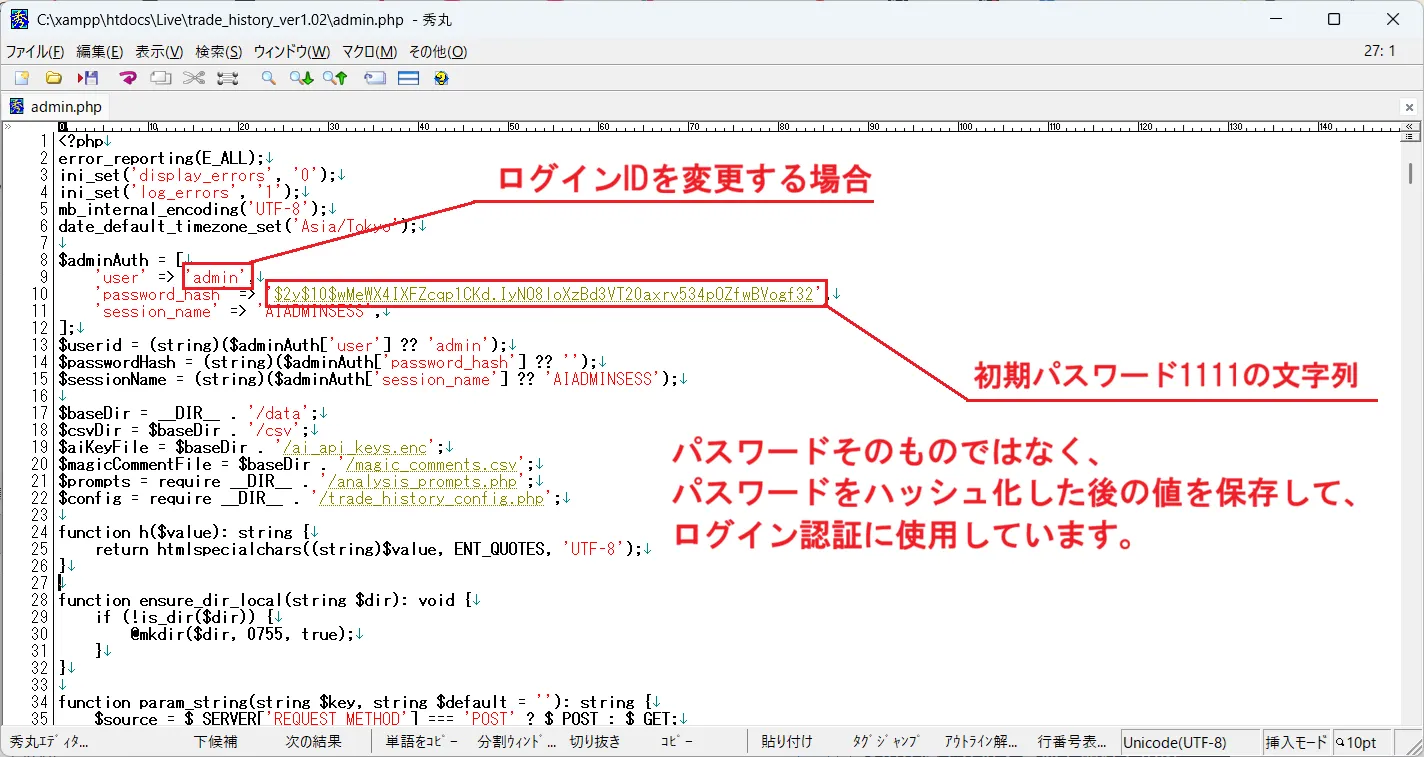Click Find Next green down-arrow icon
1424x757 pixels.
point(301,78)
